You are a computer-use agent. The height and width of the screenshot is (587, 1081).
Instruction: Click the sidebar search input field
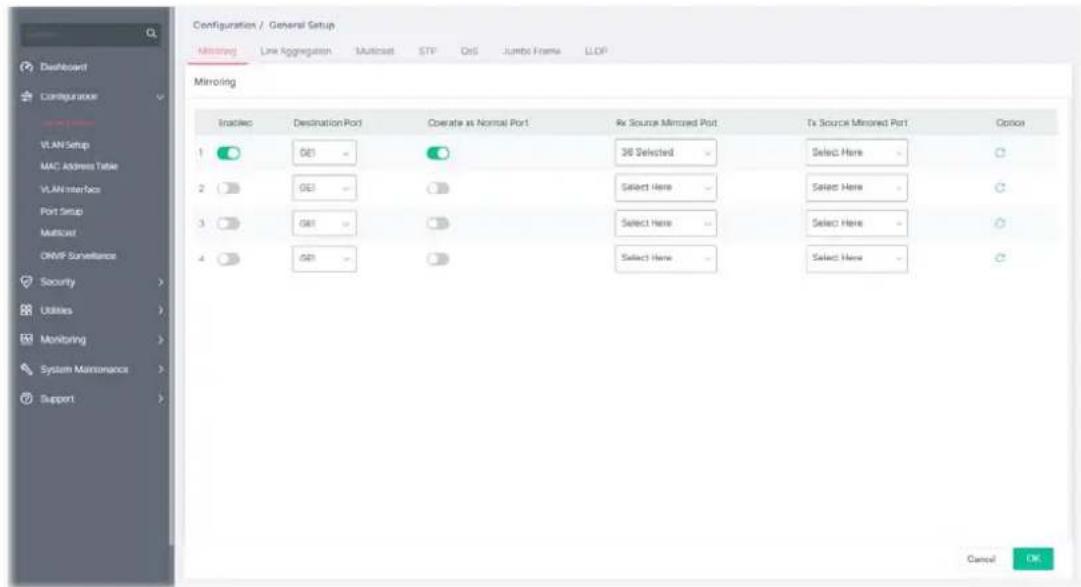click(x=83, y=34)
